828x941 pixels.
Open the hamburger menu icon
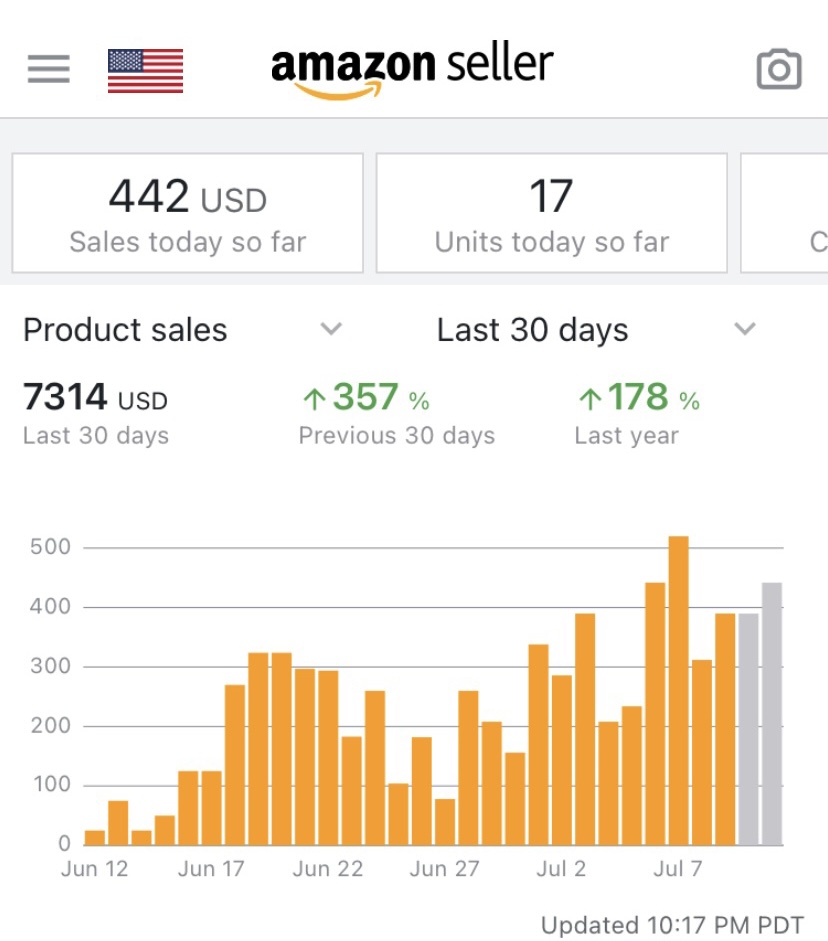49,69
